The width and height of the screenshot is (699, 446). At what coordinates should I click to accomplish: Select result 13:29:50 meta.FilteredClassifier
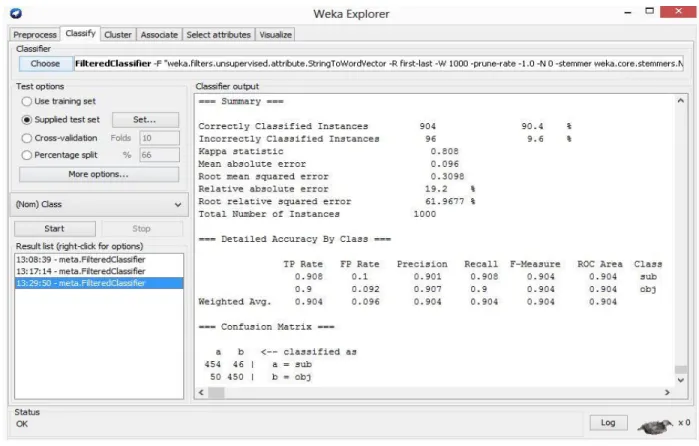pyautogui.click(x=99, y=283)
